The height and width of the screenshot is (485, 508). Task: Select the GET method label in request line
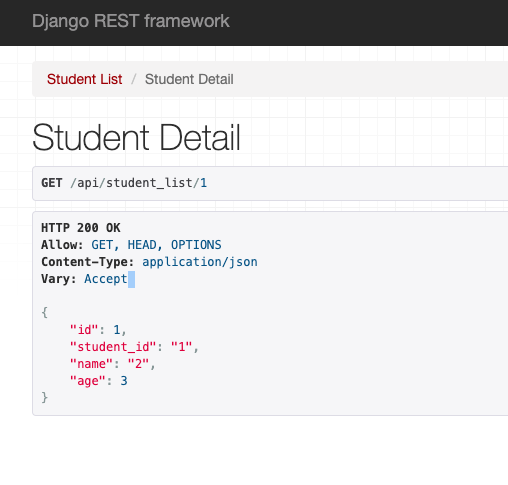(x=52, y=183)
